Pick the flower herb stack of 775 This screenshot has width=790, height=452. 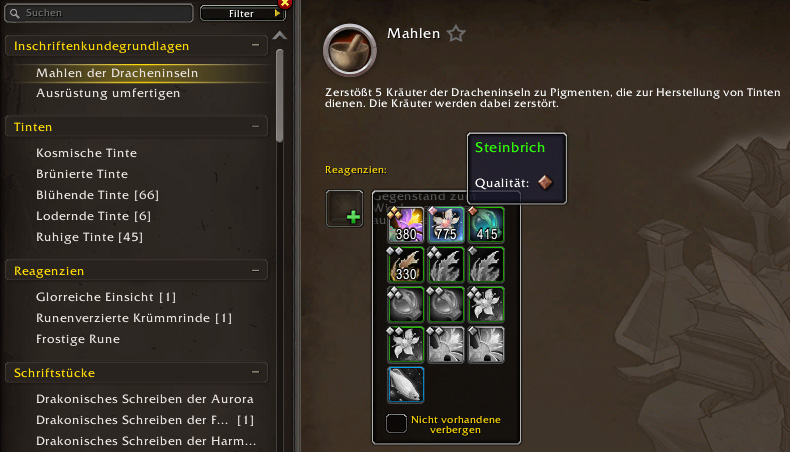pos(446,225)
